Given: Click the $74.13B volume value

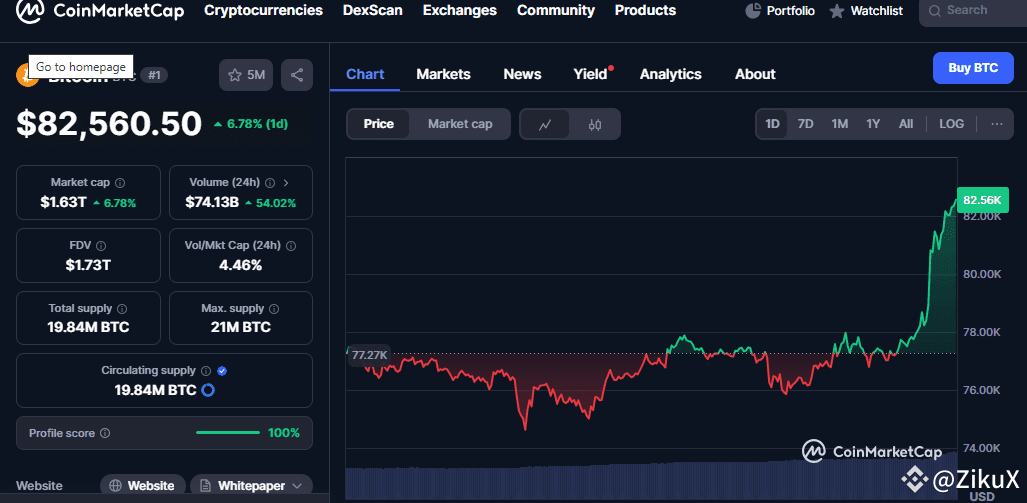Looking at the screenshot, I should point(212,202).
